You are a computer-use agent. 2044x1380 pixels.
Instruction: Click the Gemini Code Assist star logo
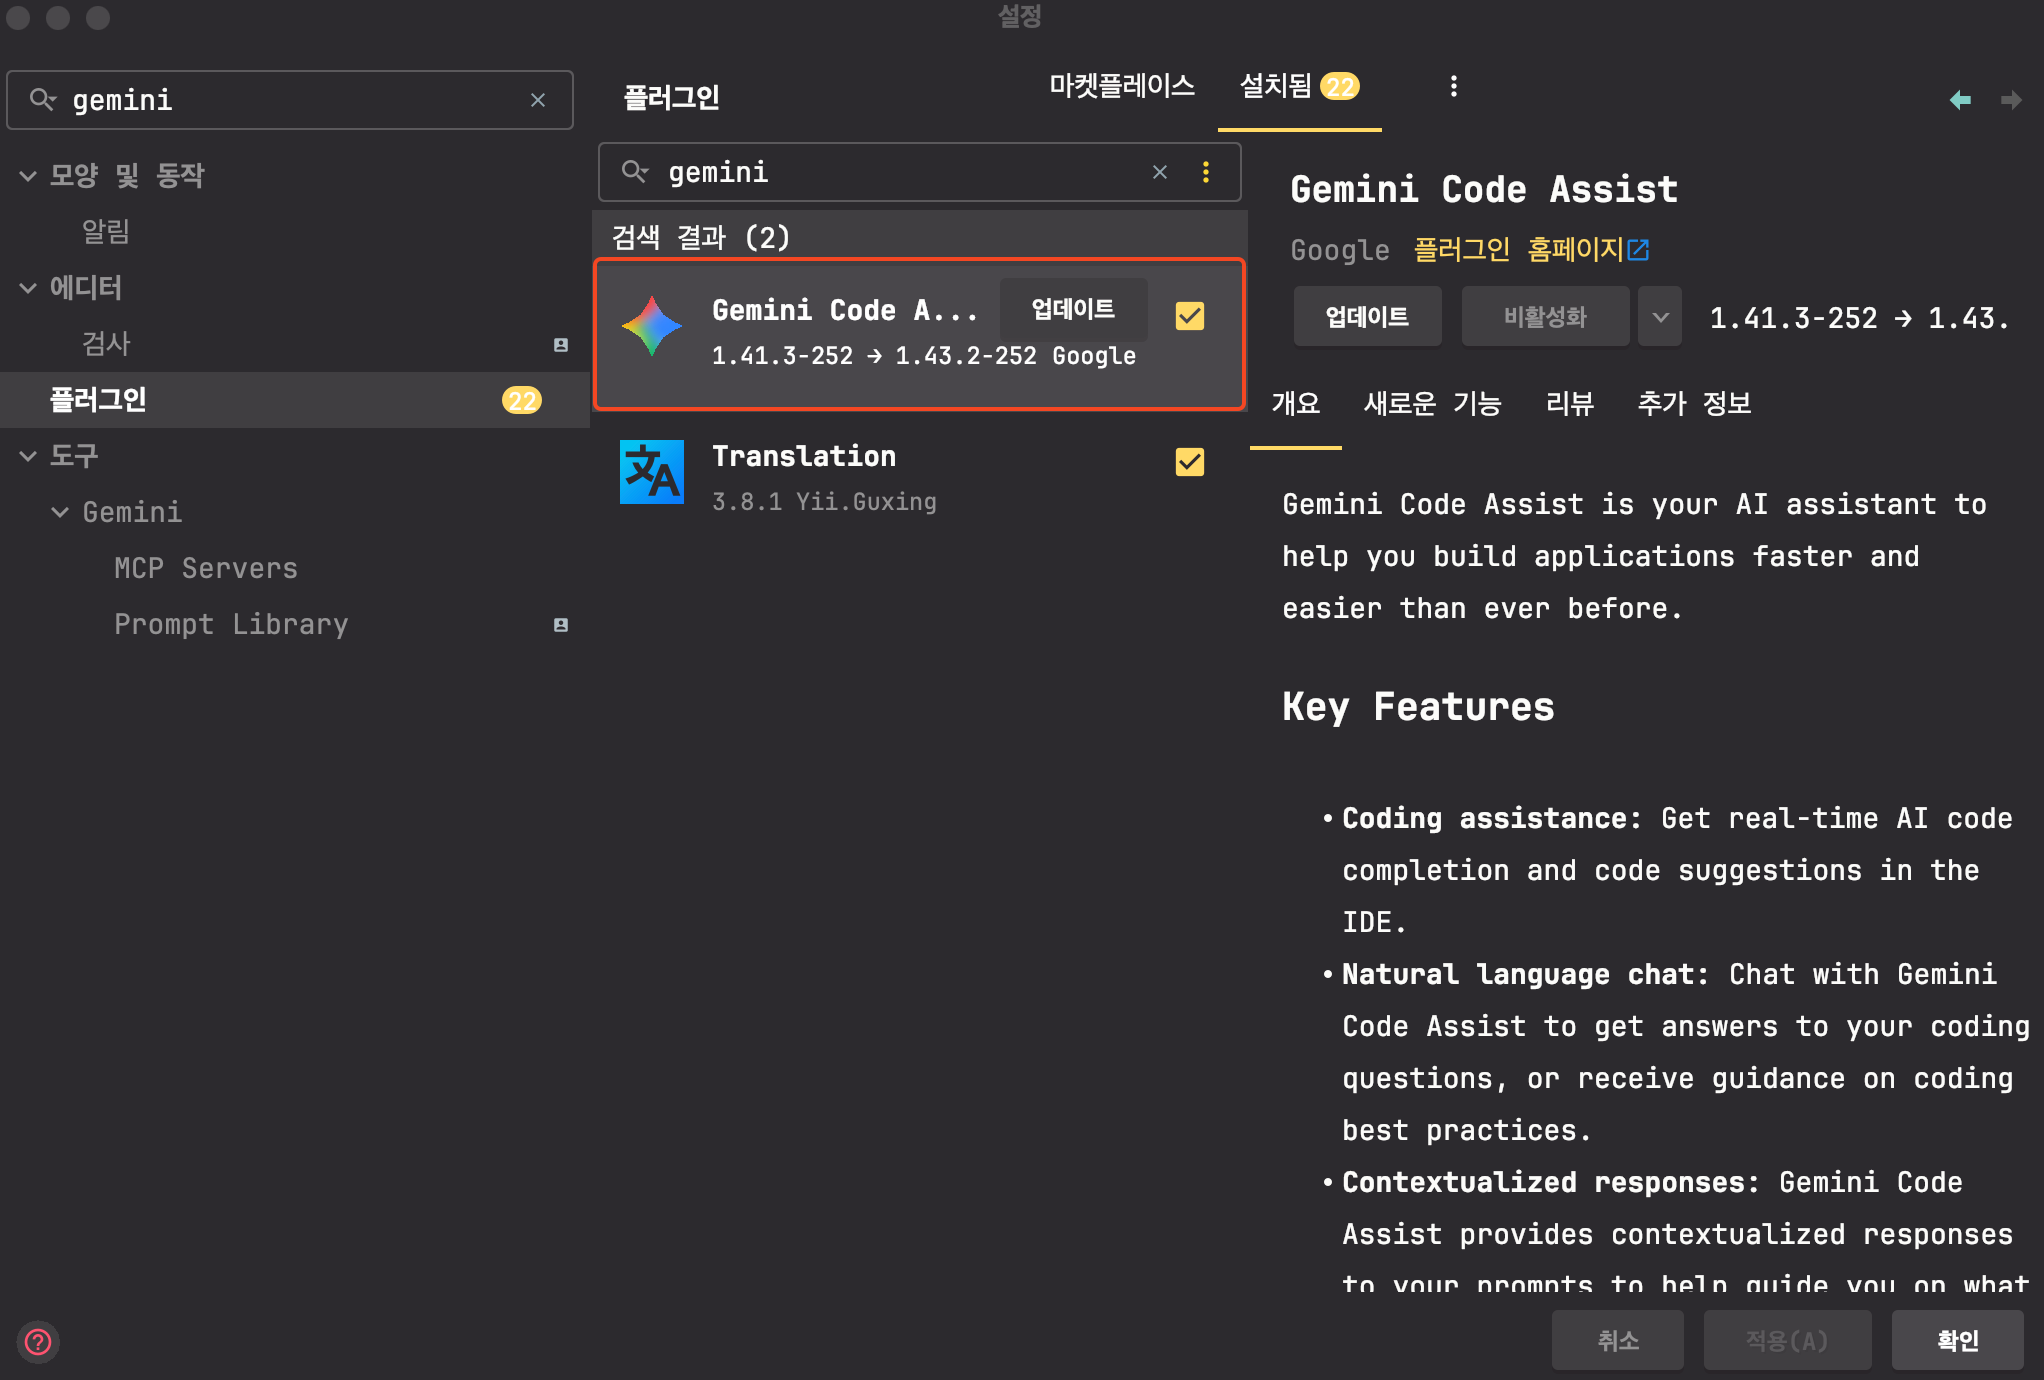652,326
